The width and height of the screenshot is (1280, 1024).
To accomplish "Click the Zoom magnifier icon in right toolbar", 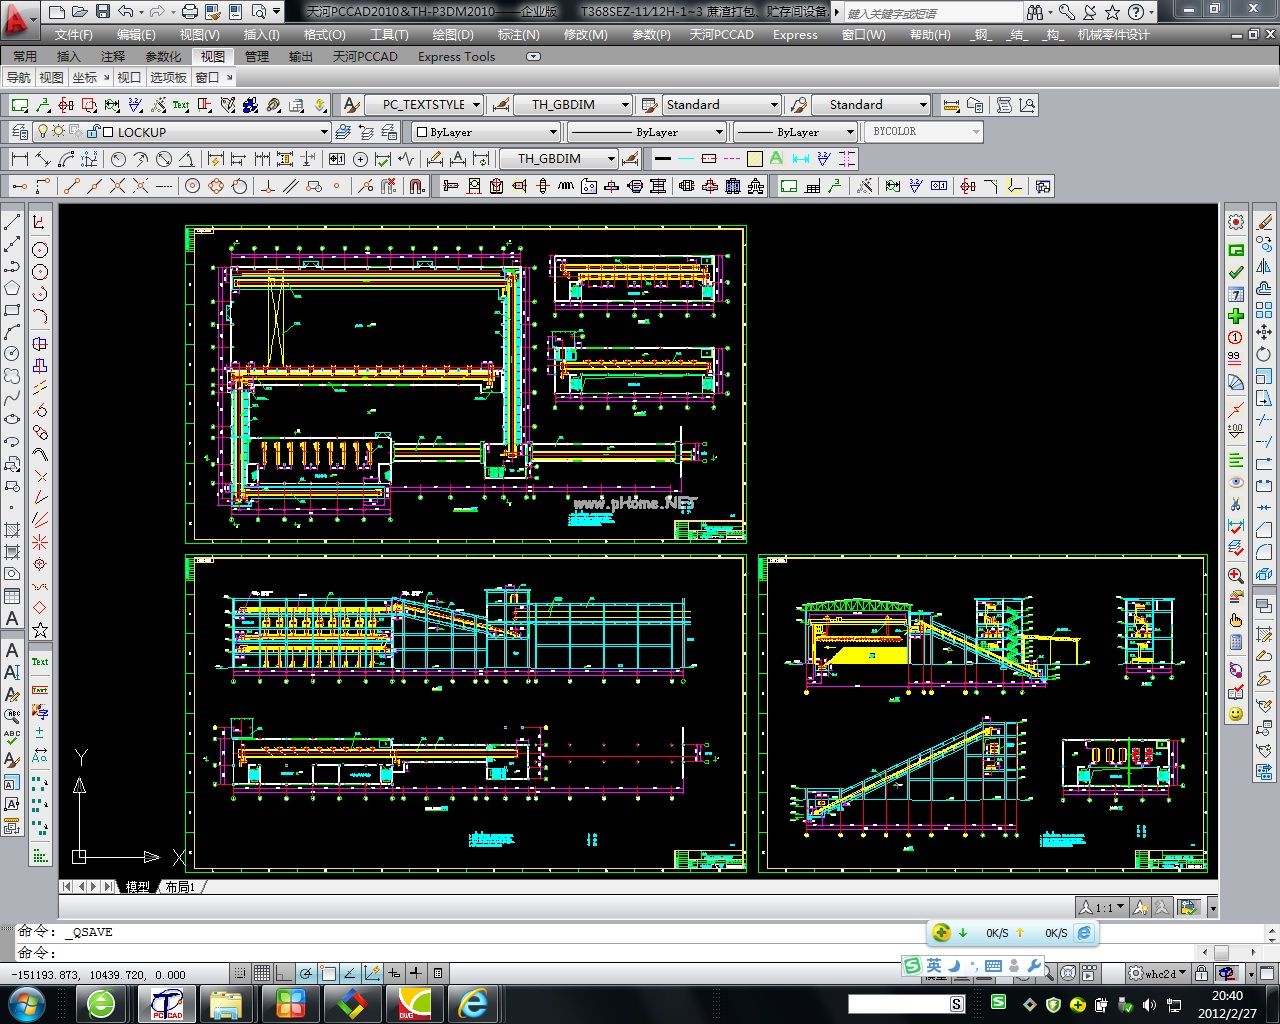I will pos(1236,576).
